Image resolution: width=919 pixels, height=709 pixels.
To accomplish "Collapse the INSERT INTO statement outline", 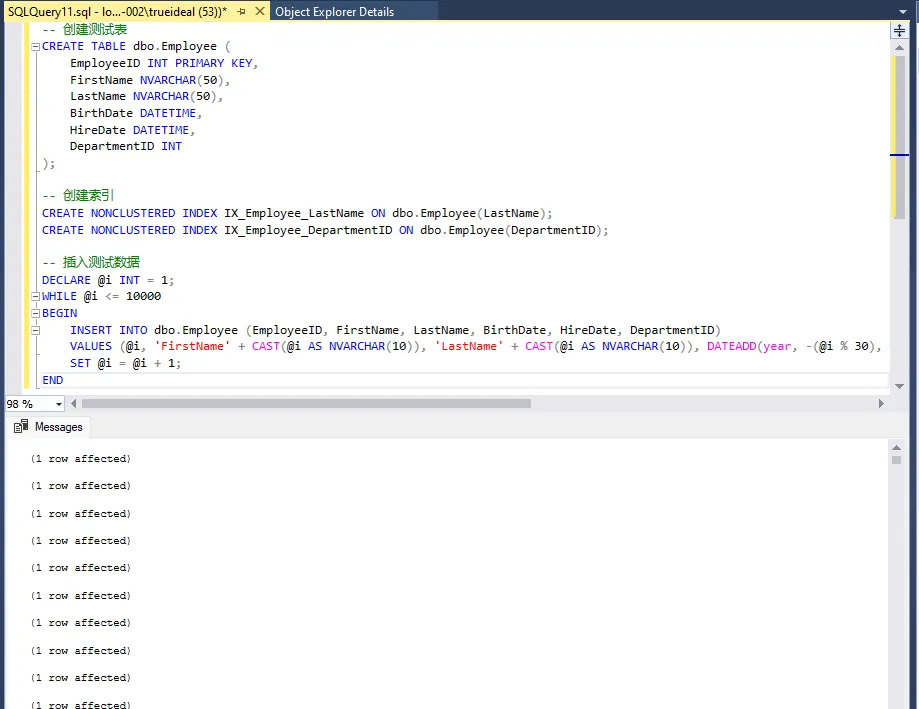I will click(36, 331).
